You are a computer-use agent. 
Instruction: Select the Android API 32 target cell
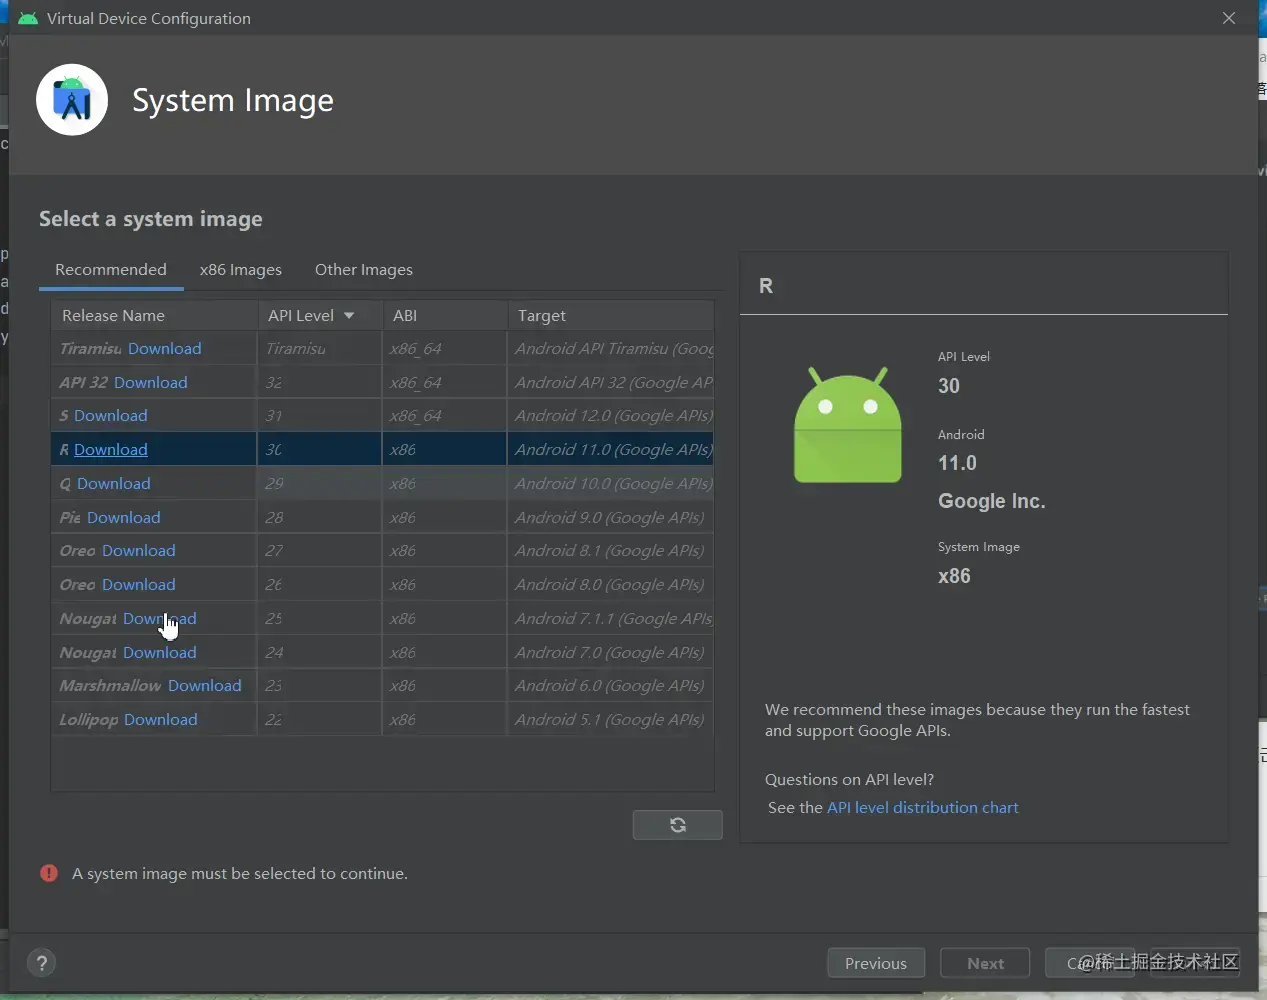coord(611,383)
